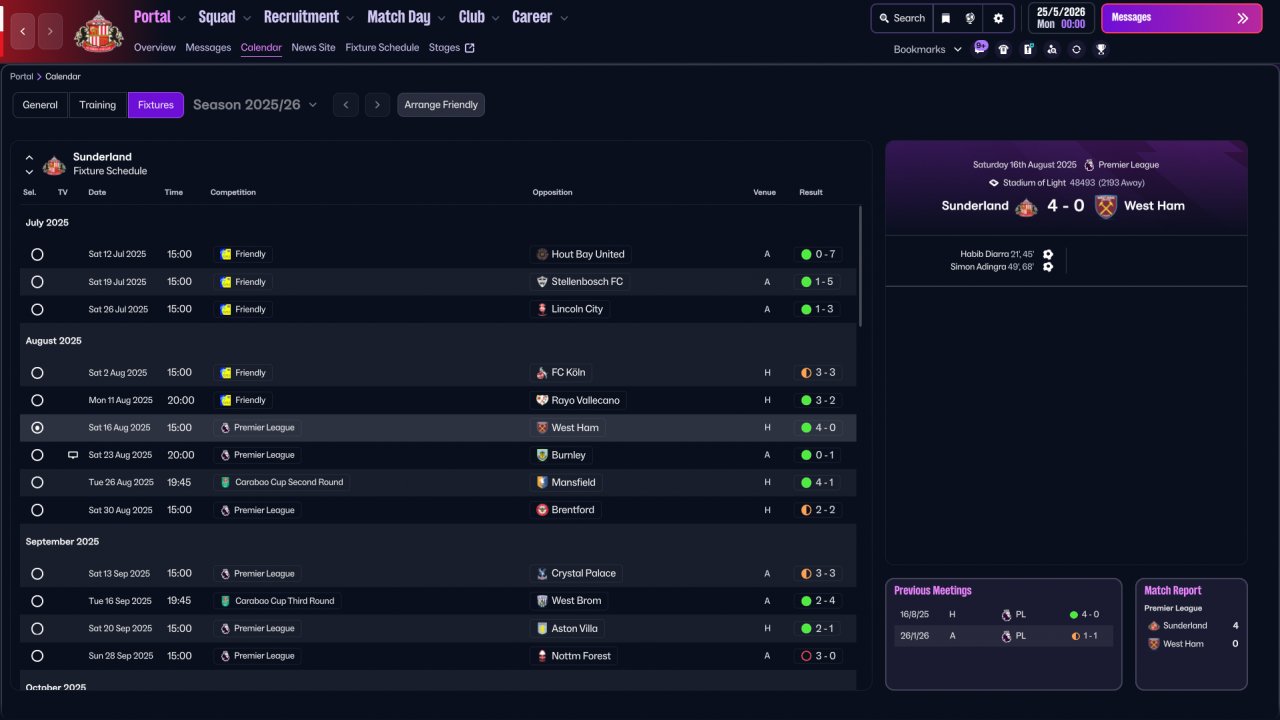Open the Messages purple button

(x=1181, y=18)
